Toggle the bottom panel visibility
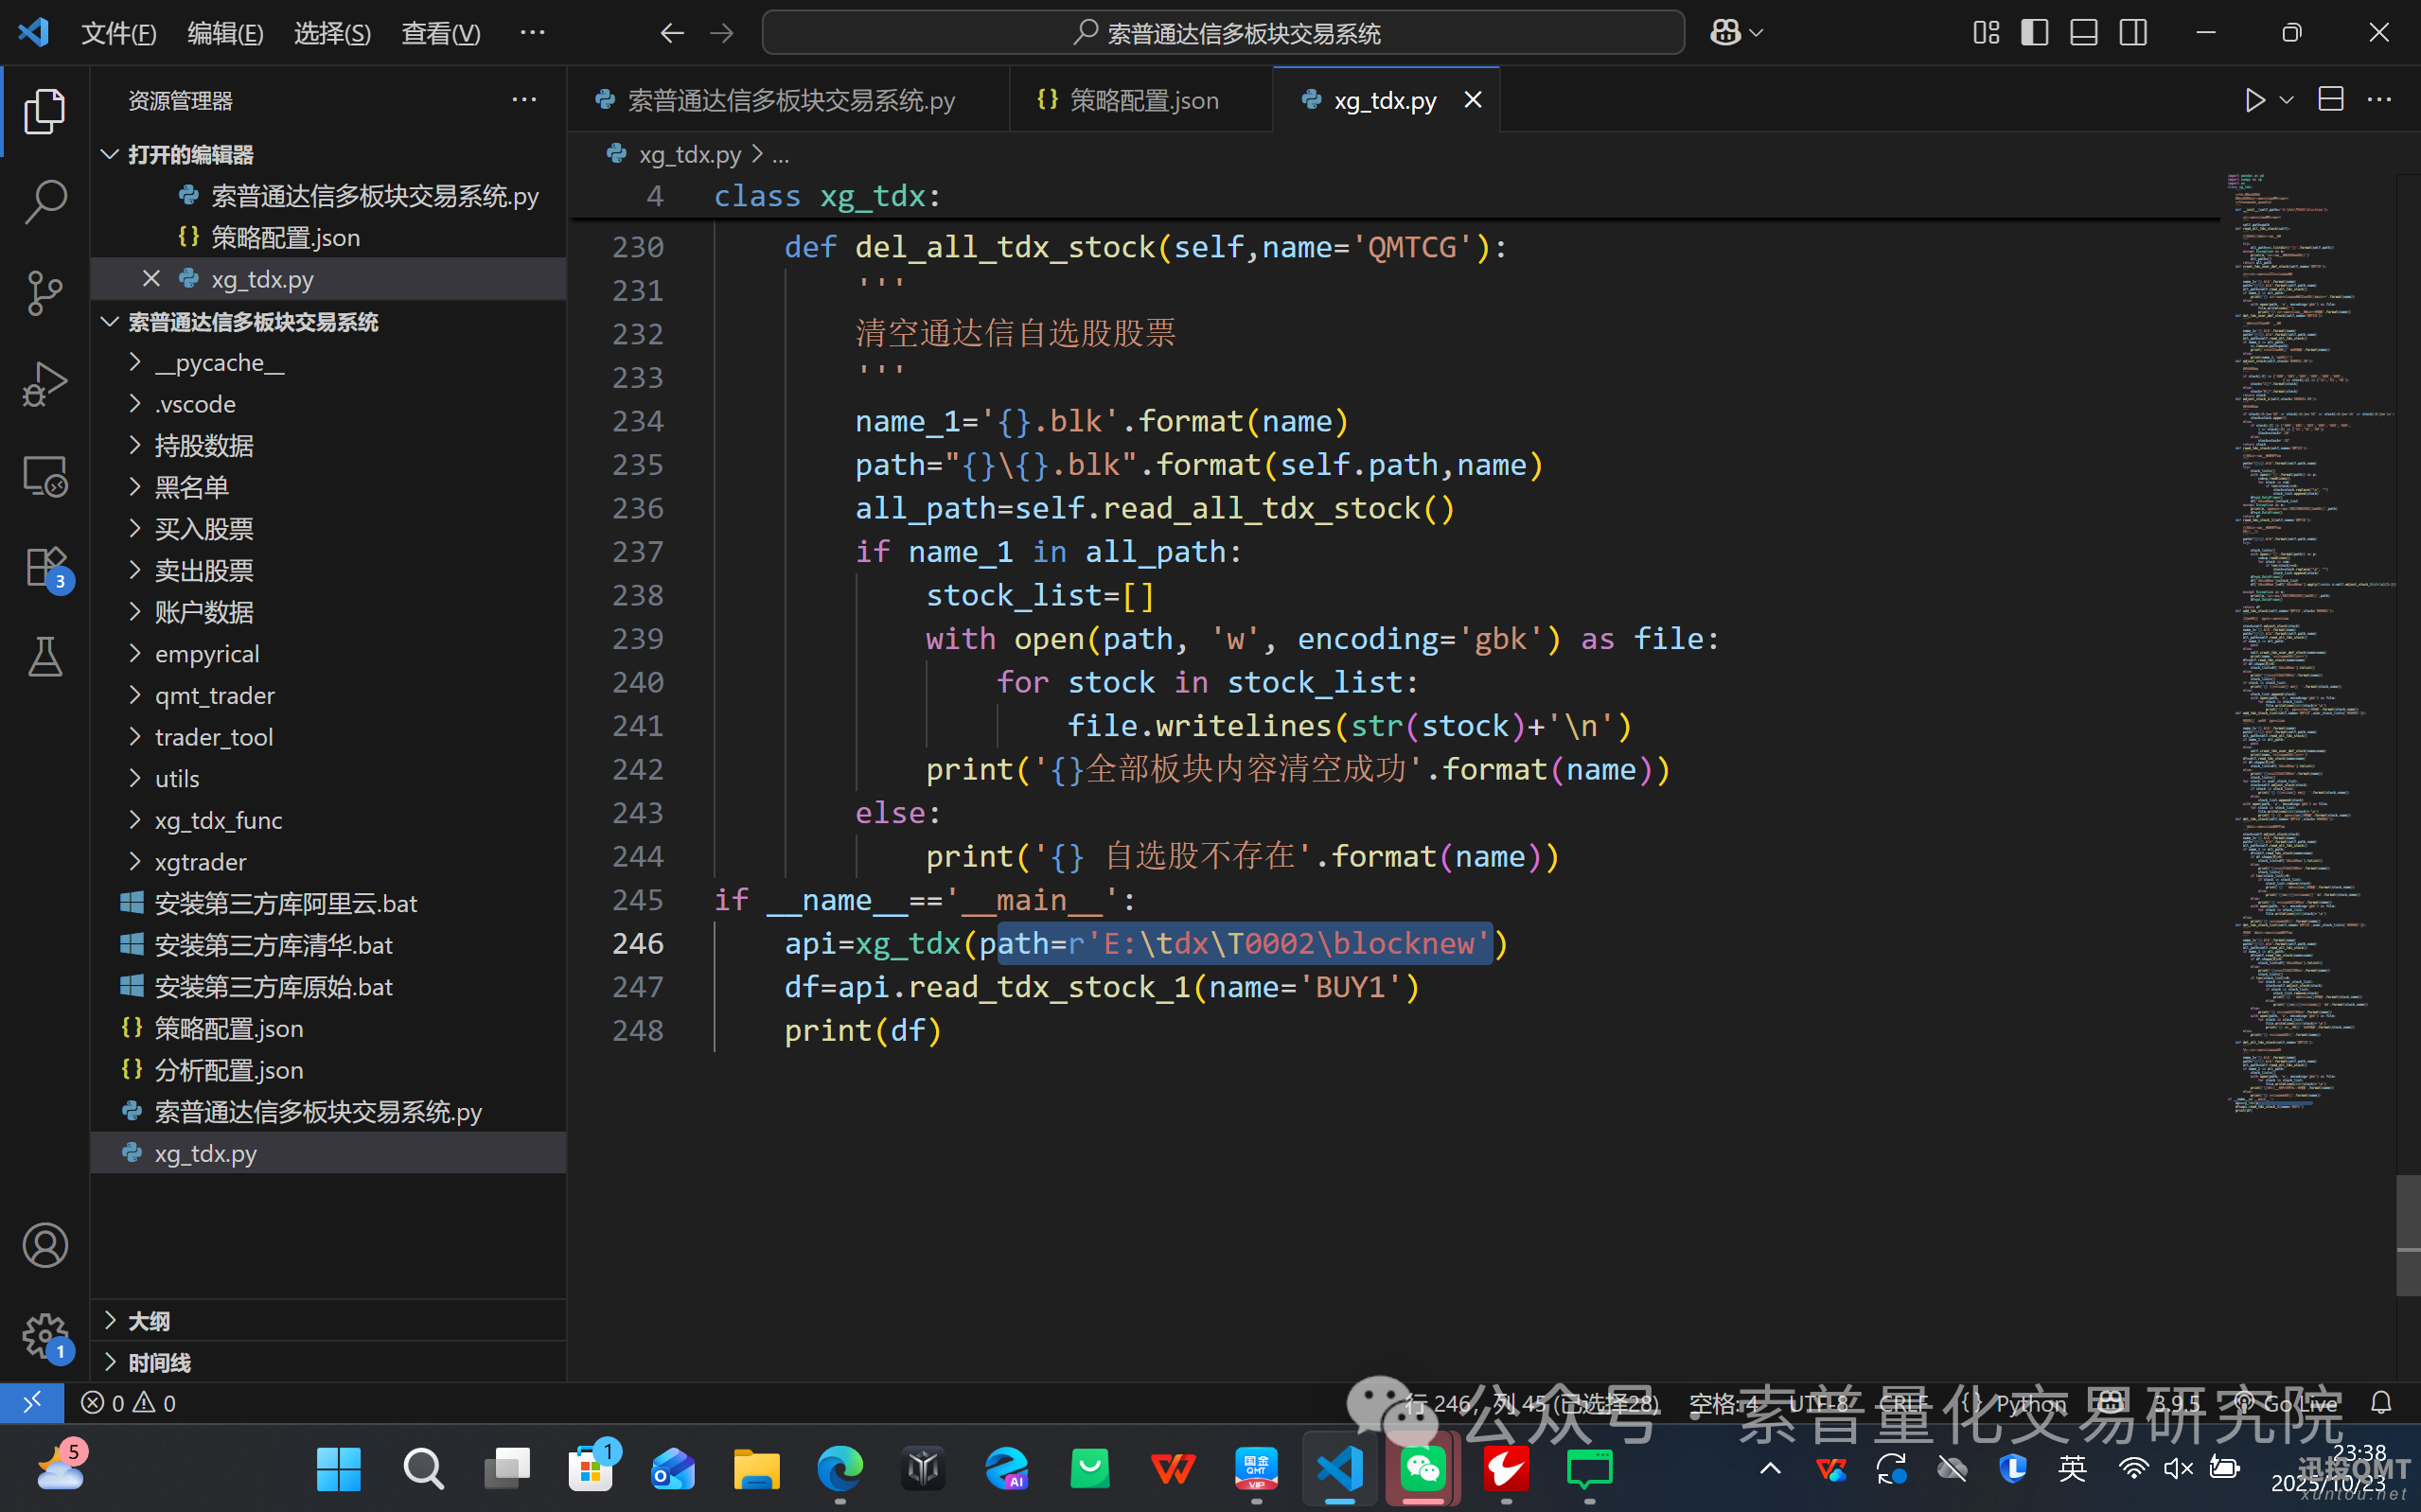 click(2083, 33)
